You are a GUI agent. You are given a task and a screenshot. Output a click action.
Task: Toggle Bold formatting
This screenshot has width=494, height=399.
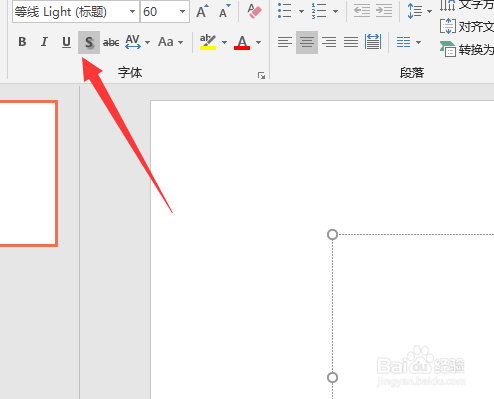coord(22,42)
